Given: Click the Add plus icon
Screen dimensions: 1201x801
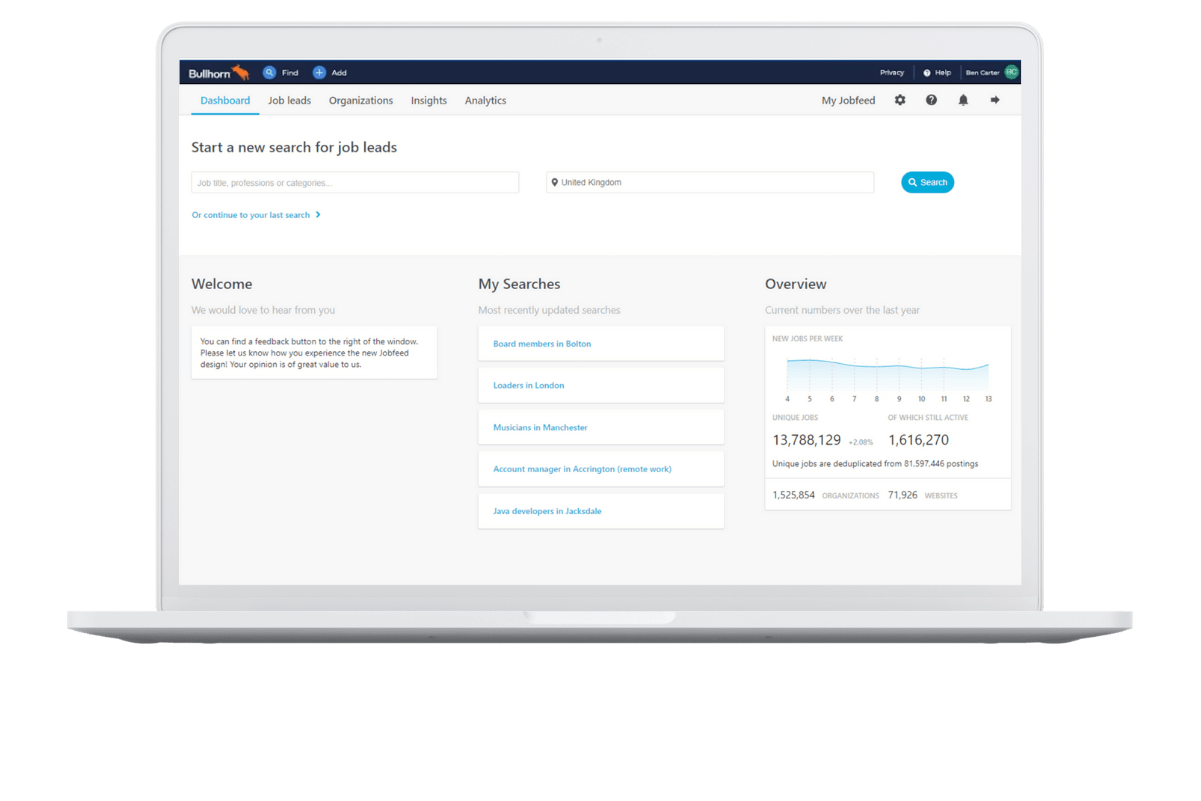Looking at the screenshot, I should [x=319, y=73].
